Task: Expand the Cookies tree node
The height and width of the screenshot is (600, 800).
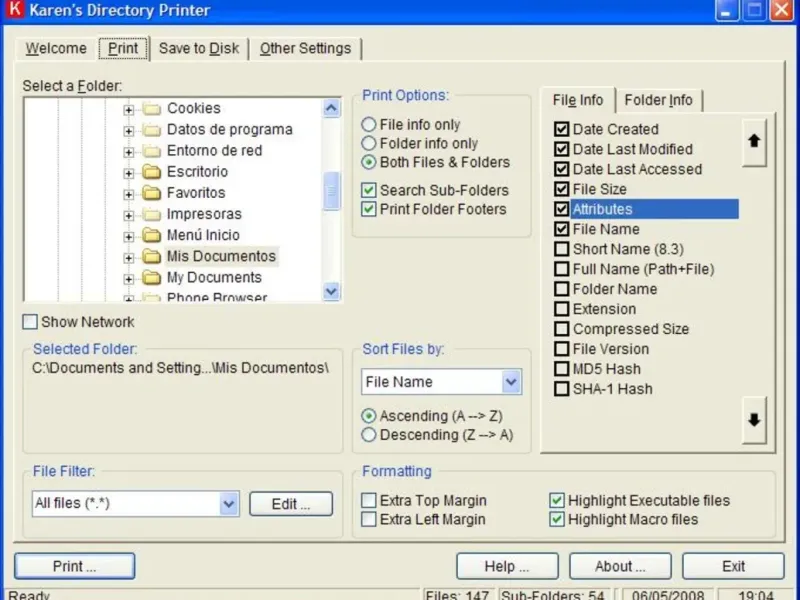Action: pyautogui.click(x=129, y=110)
